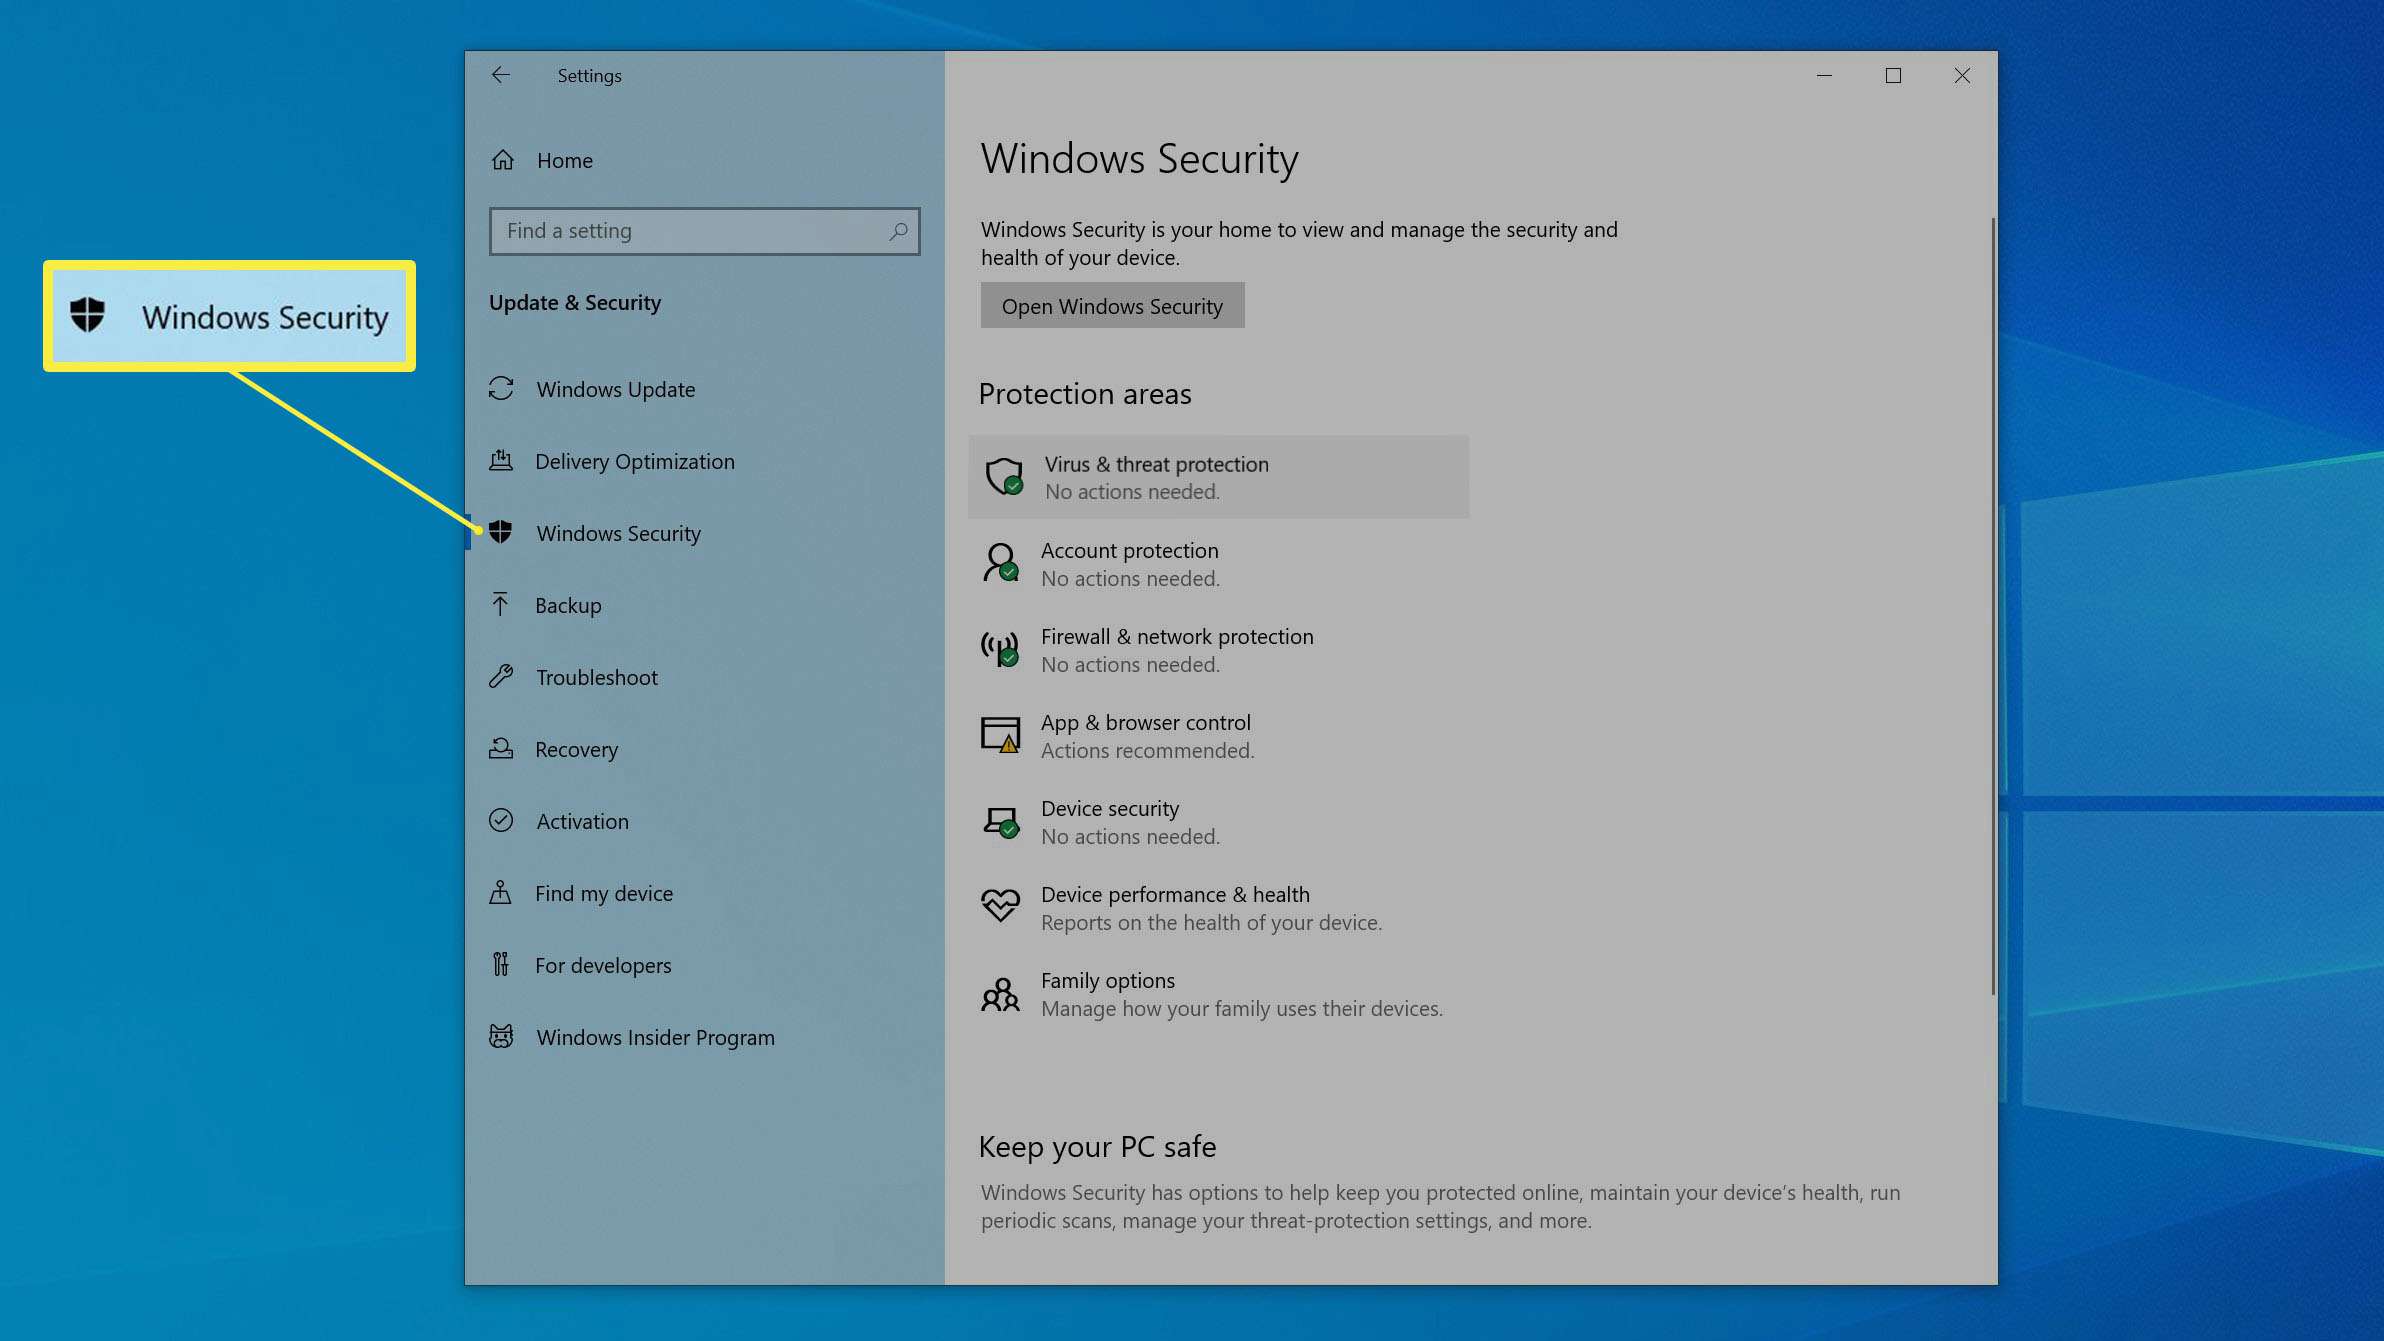The width and height of the screenshot is (2384, 1341).
Task: Click the For developers tools icon
Action: 501,964
